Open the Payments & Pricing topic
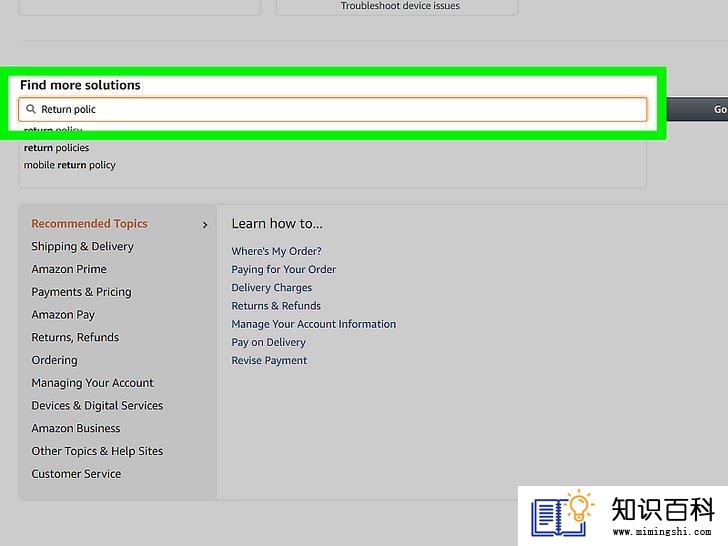The image size is (728, 546). 81,292
